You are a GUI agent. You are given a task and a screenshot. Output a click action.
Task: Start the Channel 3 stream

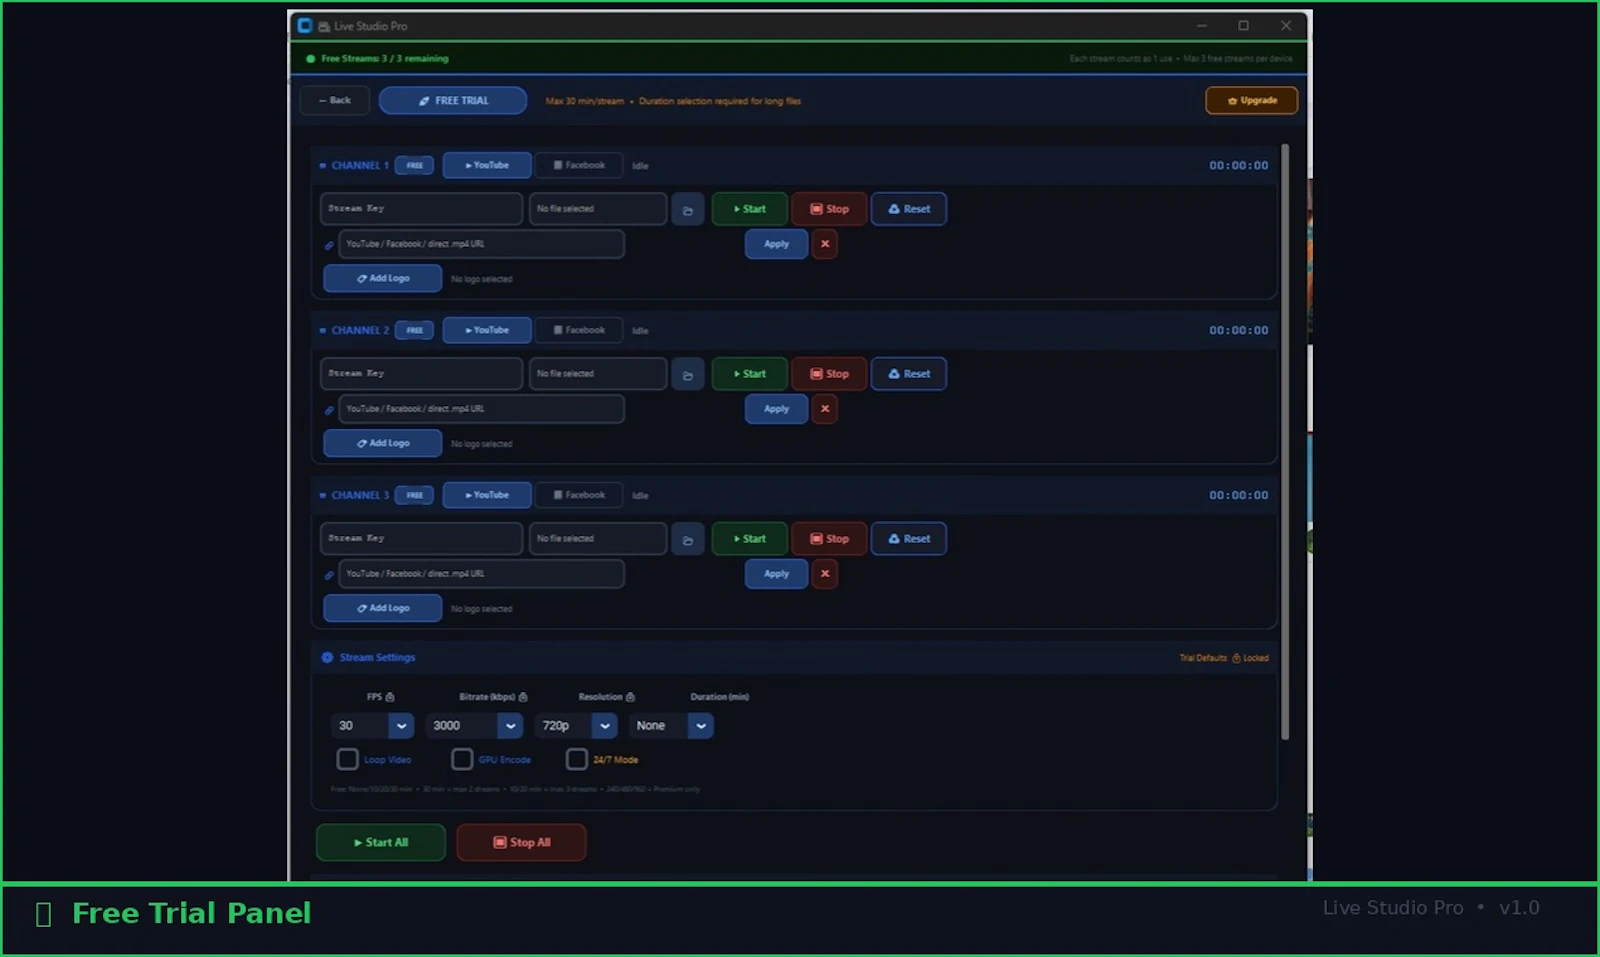pyautogui.click(x=749, y=539)
